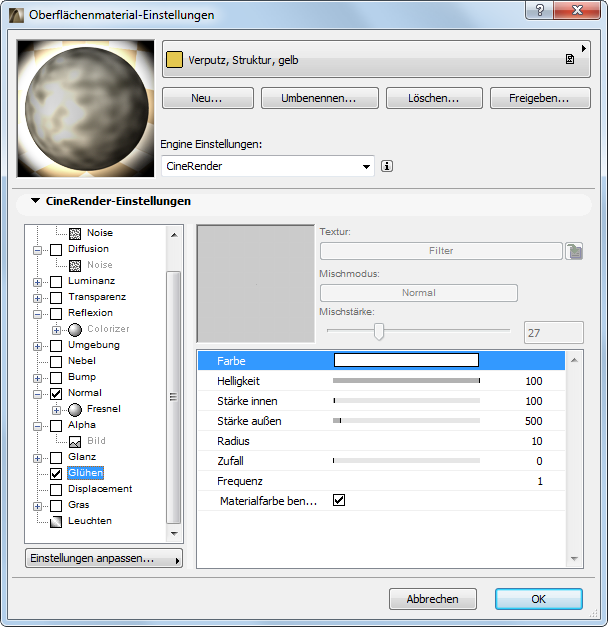Click the load texture file icon
Screen dimensions: 608x627
point(574,252)
